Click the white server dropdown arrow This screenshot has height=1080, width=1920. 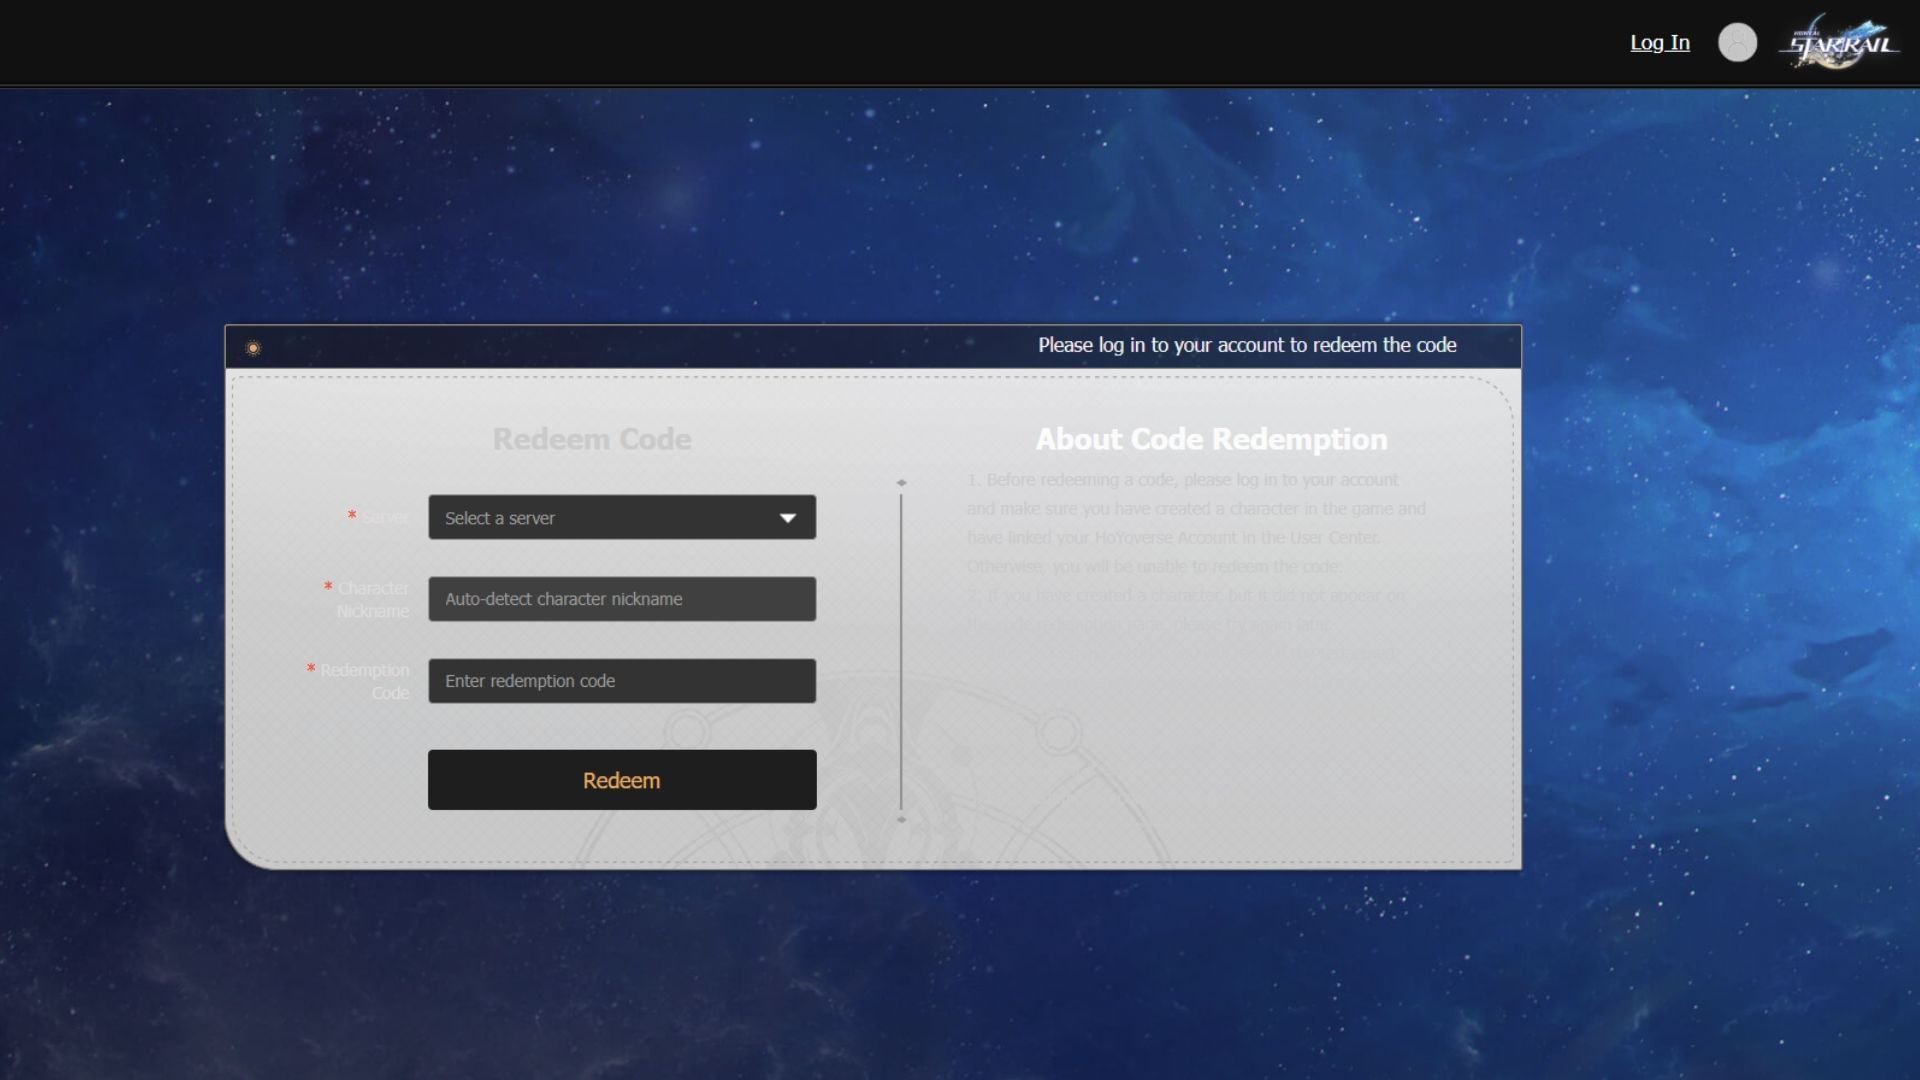coord(788,518)
